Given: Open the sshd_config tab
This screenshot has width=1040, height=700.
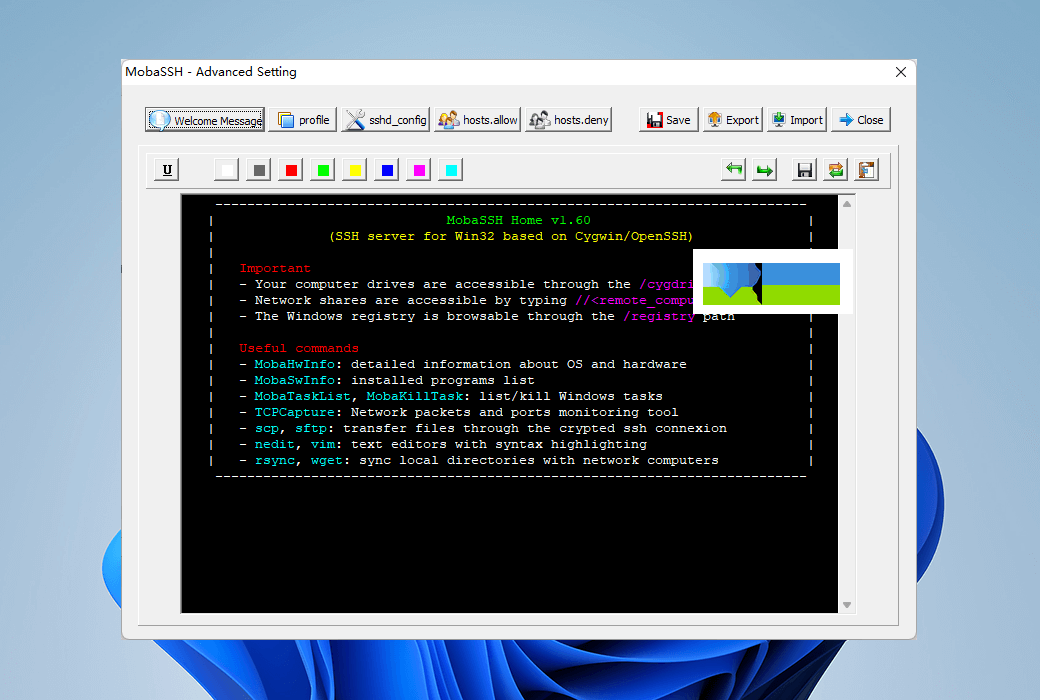Looking at the screenshot, I should (385, 120).
